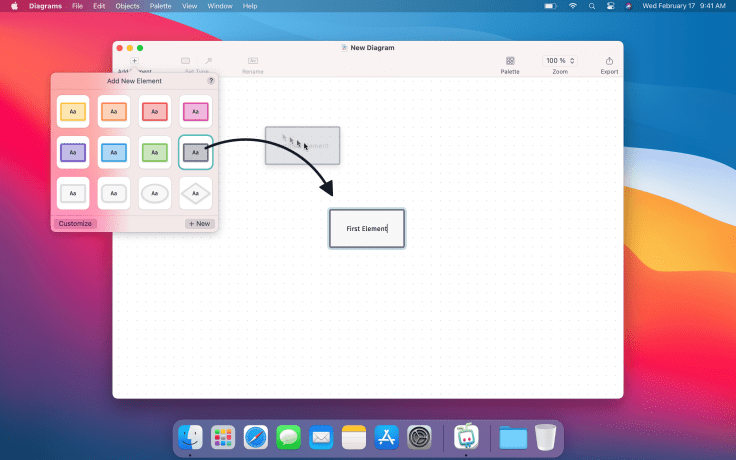Open the Edit menu
This screenshot has height=460, width=736.
click(99, 6)
